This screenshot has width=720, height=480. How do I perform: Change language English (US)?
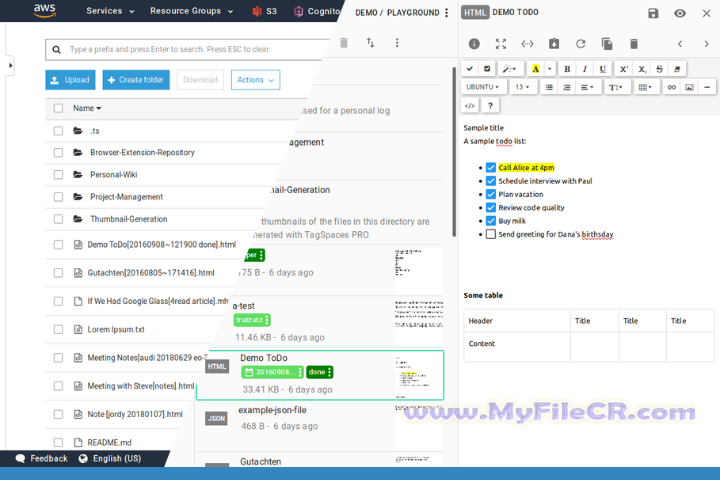(x=110, y=458)
